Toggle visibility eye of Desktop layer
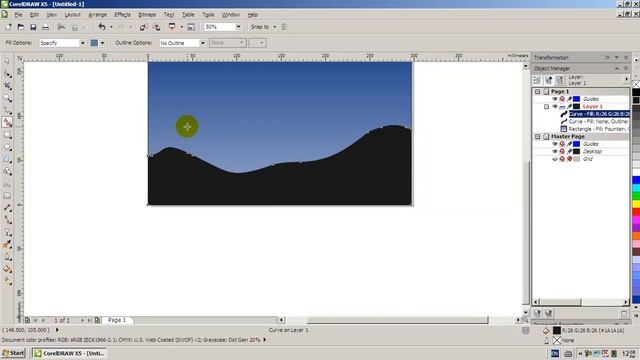This screenshot has height=360, width=640. coord(555,151)
